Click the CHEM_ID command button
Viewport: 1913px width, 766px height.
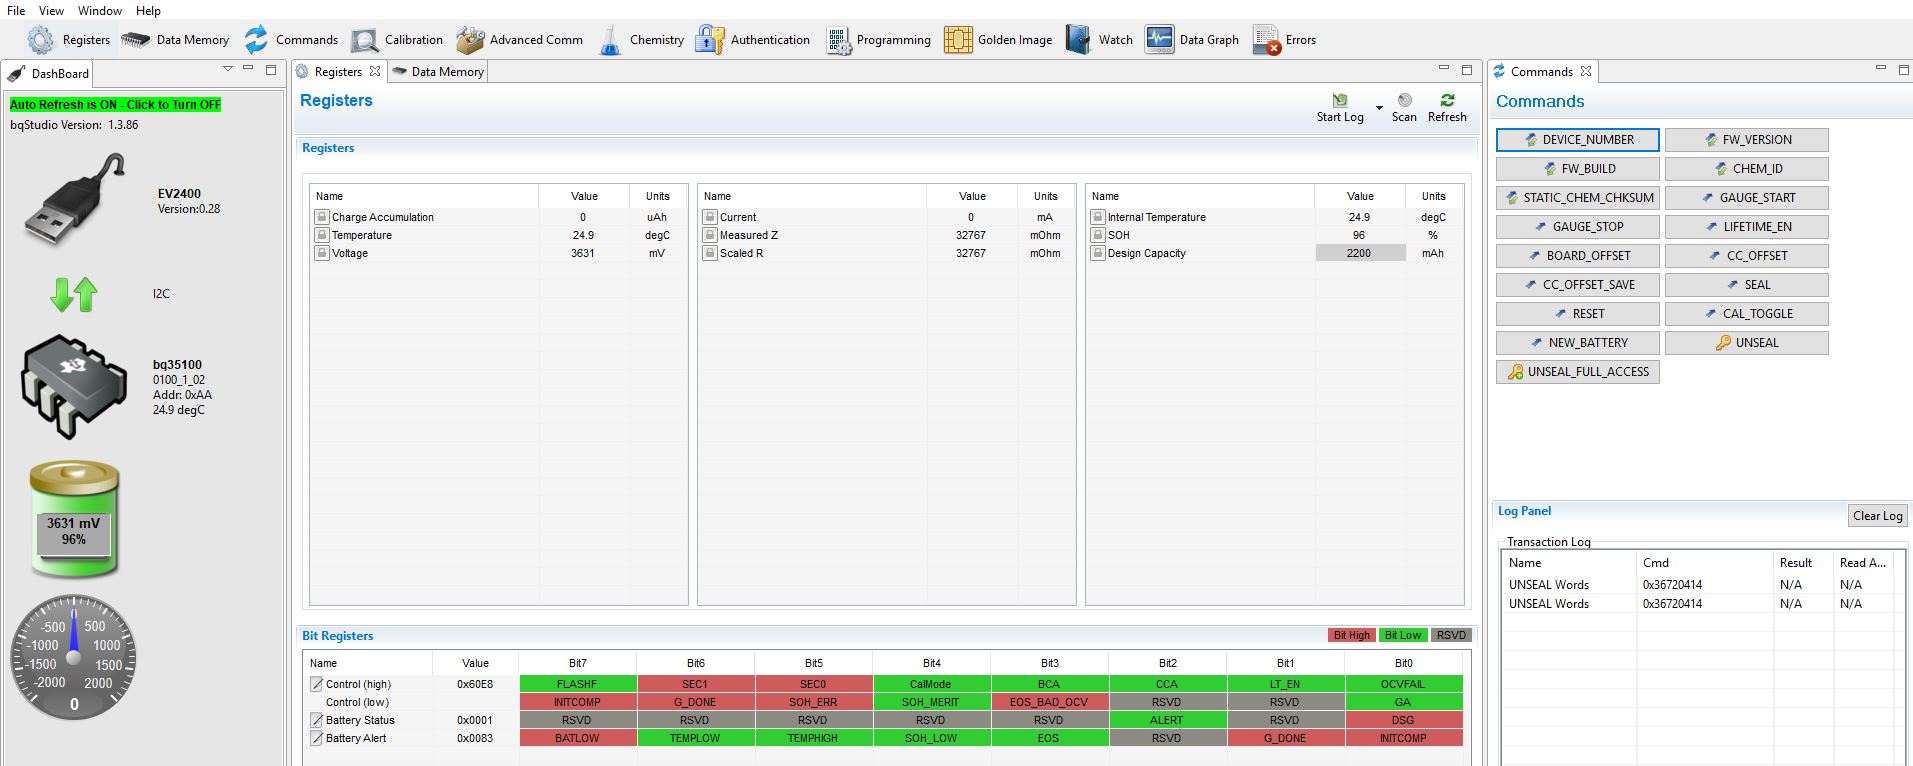[x=1747, y=169]
